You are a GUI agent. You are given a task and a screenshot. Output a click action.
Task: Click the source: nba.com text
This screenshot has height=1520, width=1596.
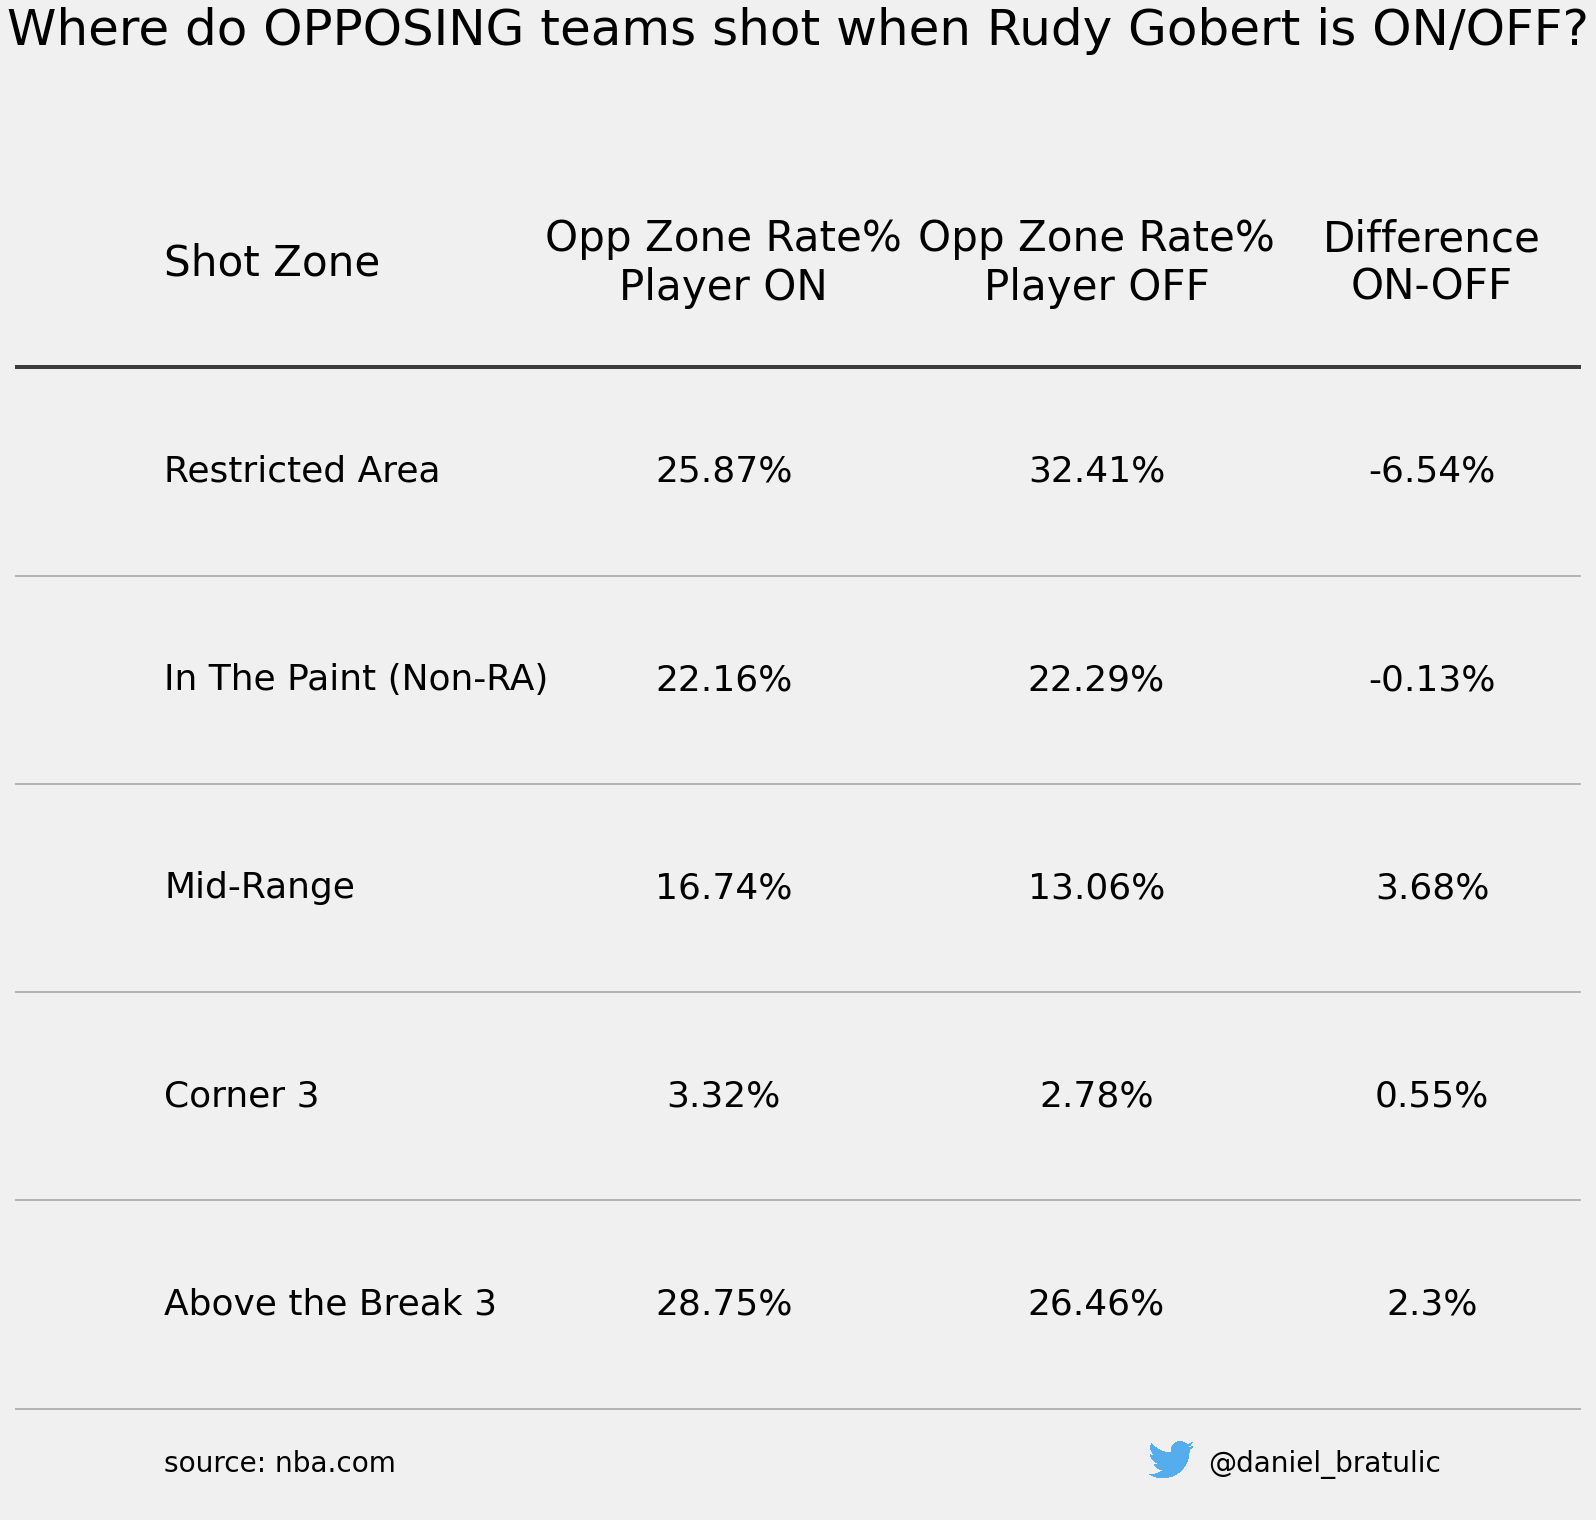[279, 1463]
